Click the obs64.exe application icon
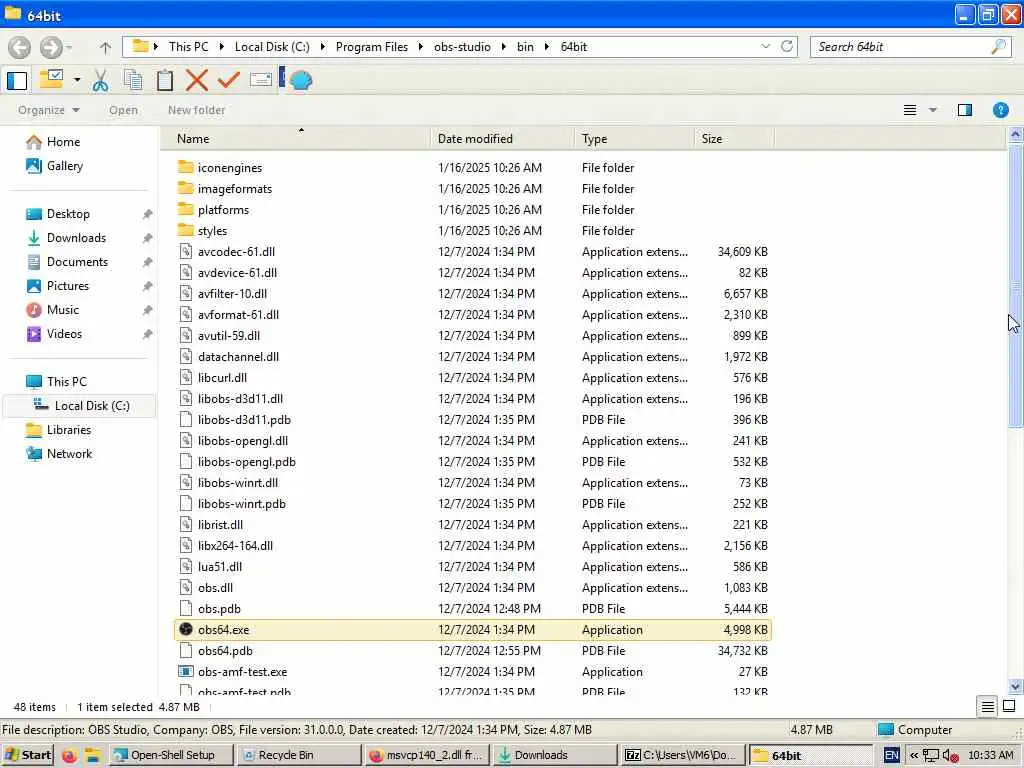Screen dimensions: 1024x768 [185, 630]
